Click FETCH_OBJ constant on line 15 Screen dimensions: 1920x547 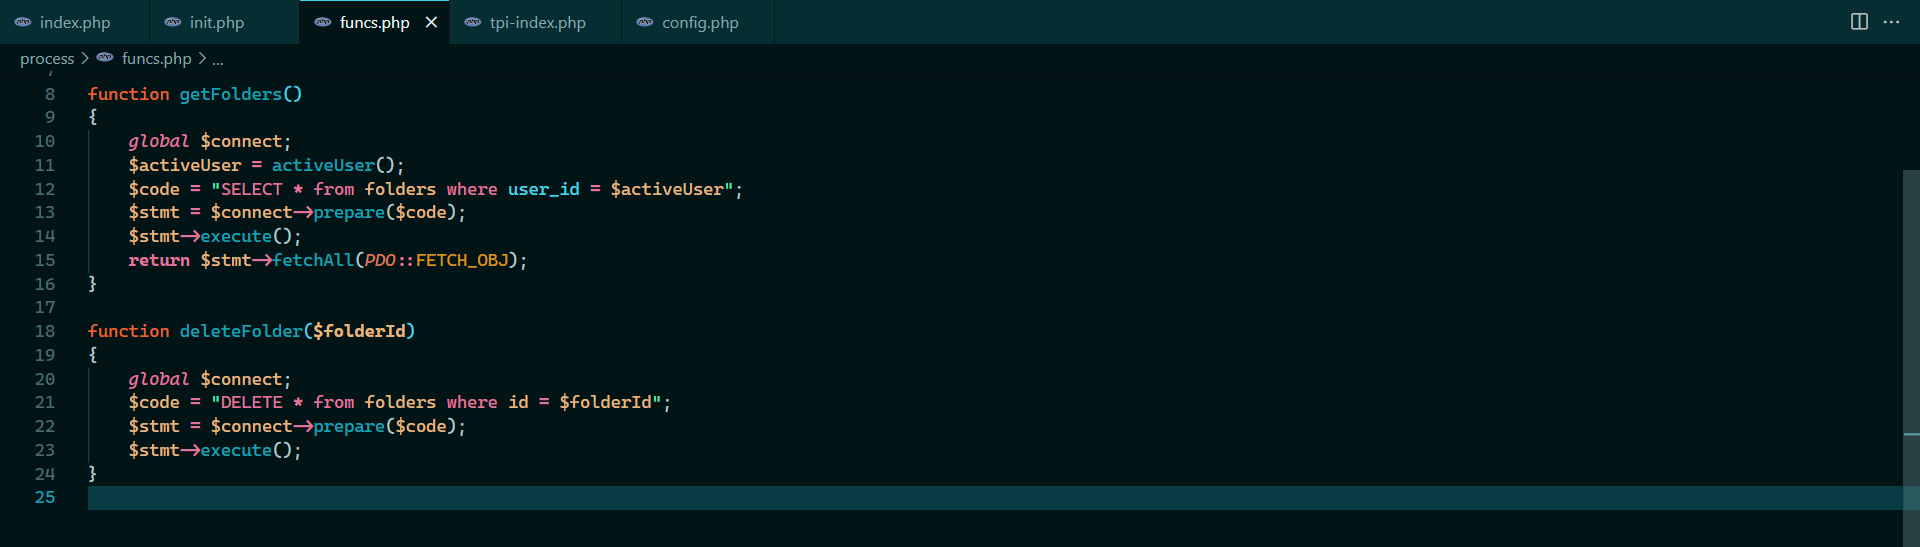[x=462, y=260]
